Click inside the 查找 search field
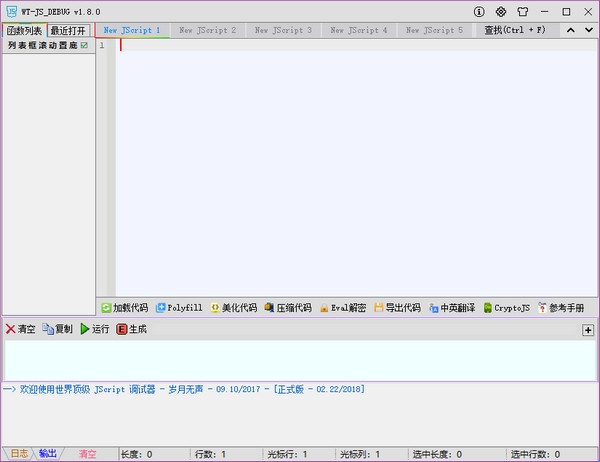Image resolution: width=600 pixels, height=462 pixels. 515,30
